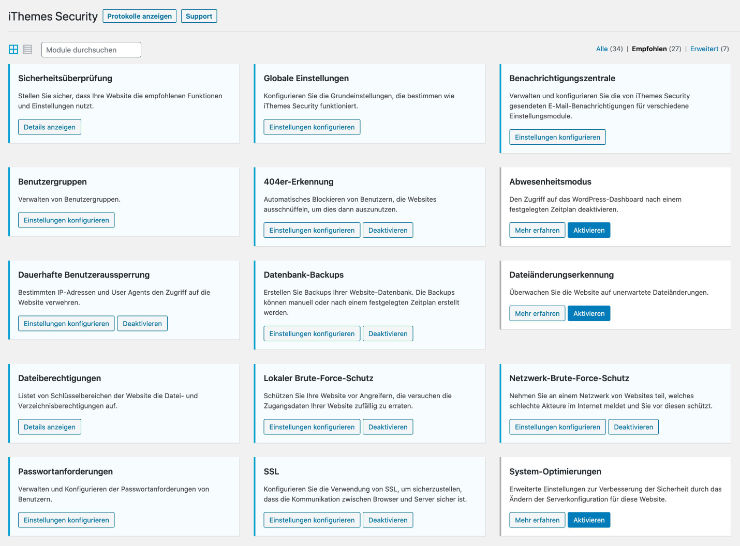Open Protokolle anzeigen
740x546 pixels.
point(139,16)
